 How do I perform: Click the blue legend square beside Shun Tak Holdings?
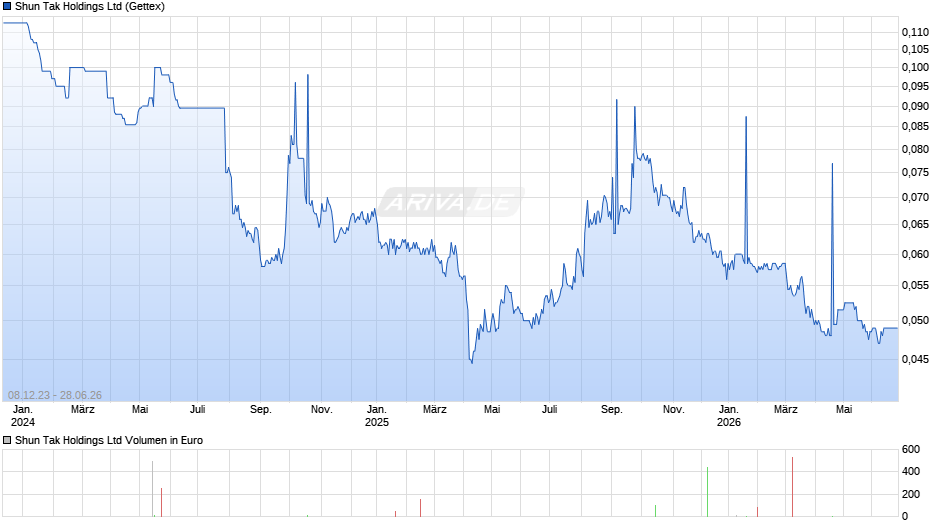7,7
